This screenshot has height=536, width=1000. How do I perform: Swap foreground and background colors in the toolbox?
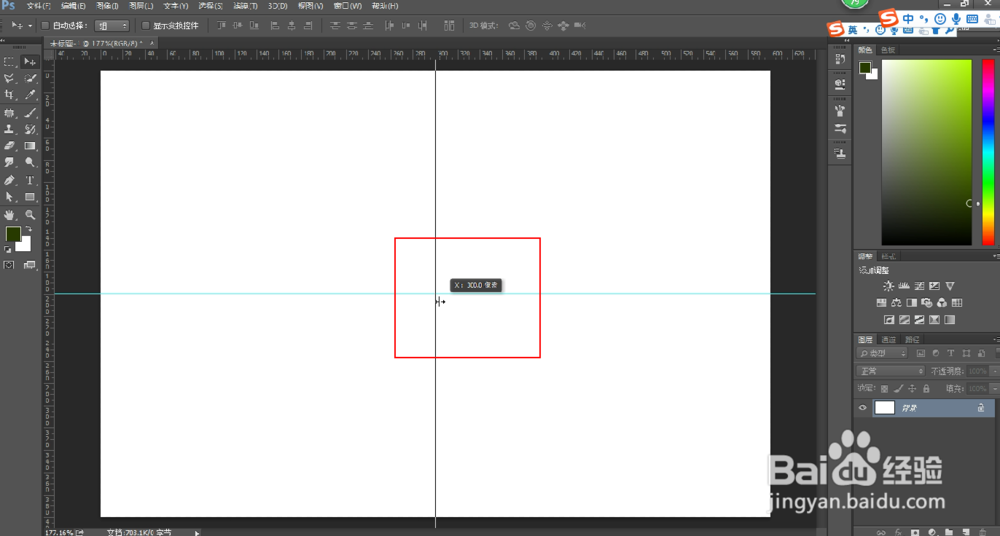pyautogui.click(x=29, y=229)
